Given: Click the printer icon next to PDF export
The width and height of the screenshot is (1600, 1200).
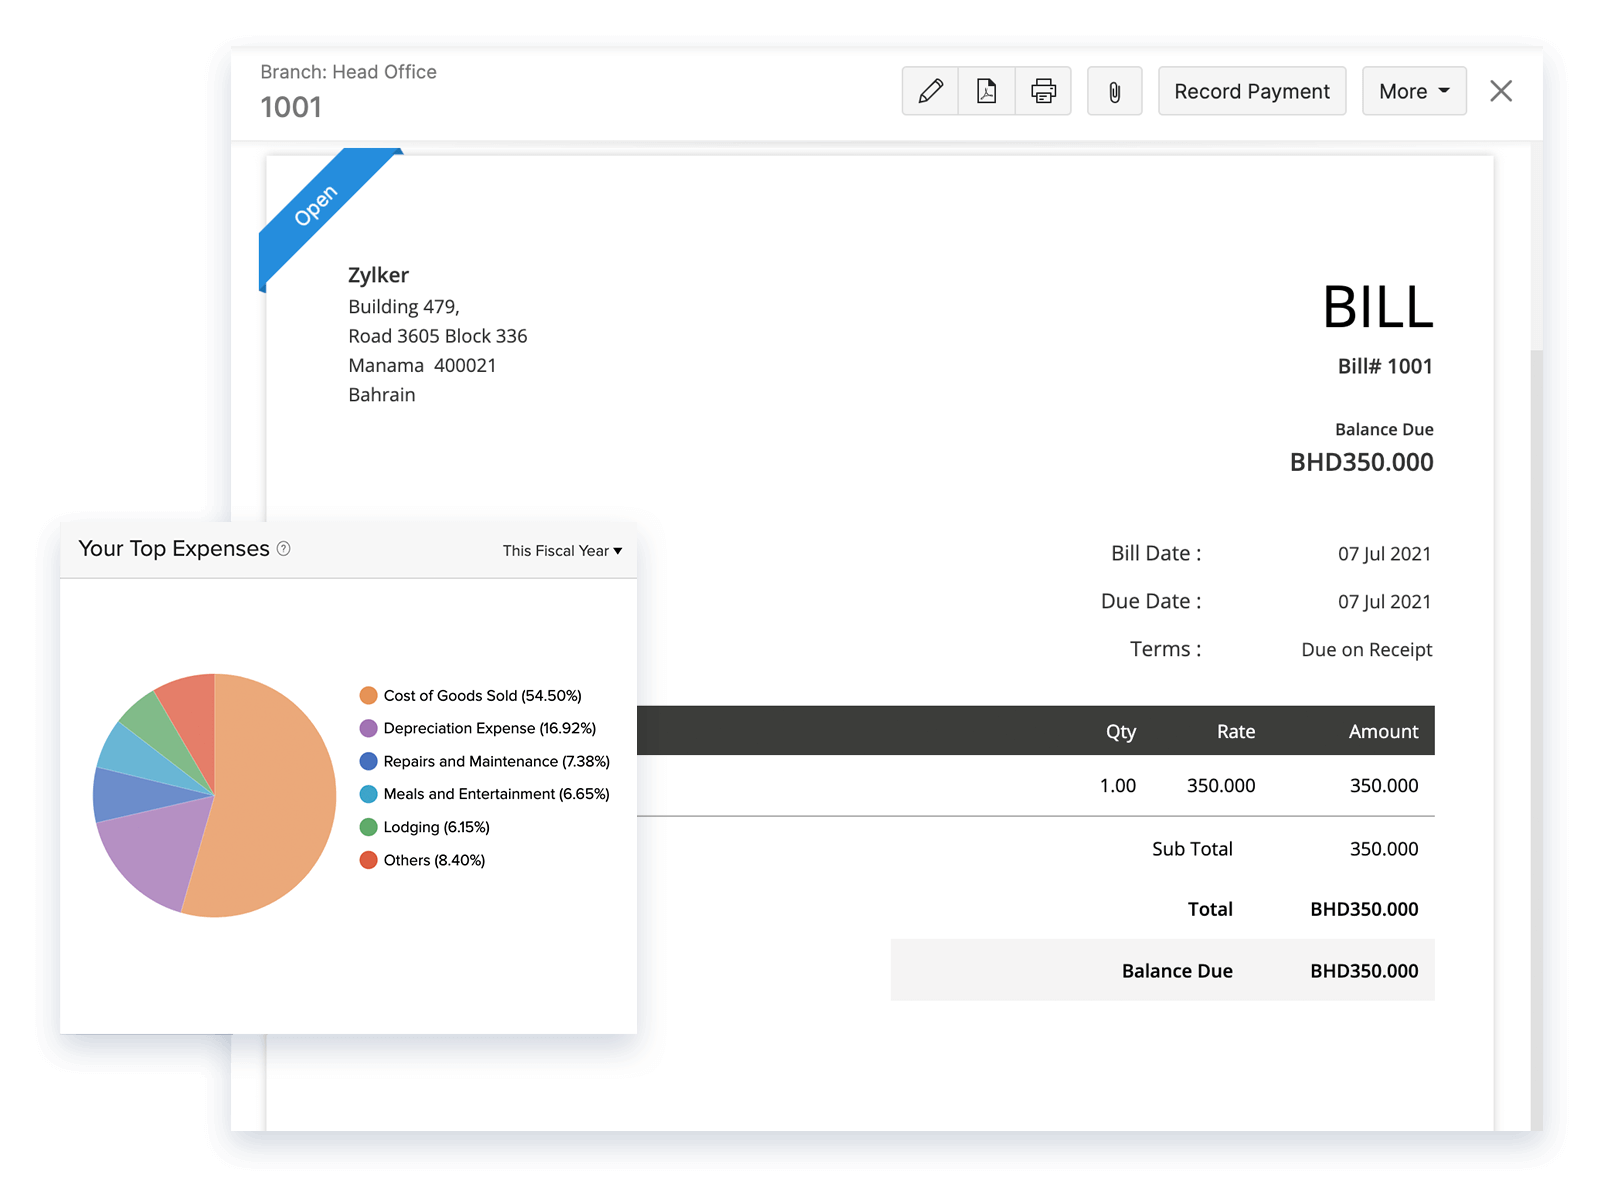Looking at the screenshot, I should point(1043,91).
